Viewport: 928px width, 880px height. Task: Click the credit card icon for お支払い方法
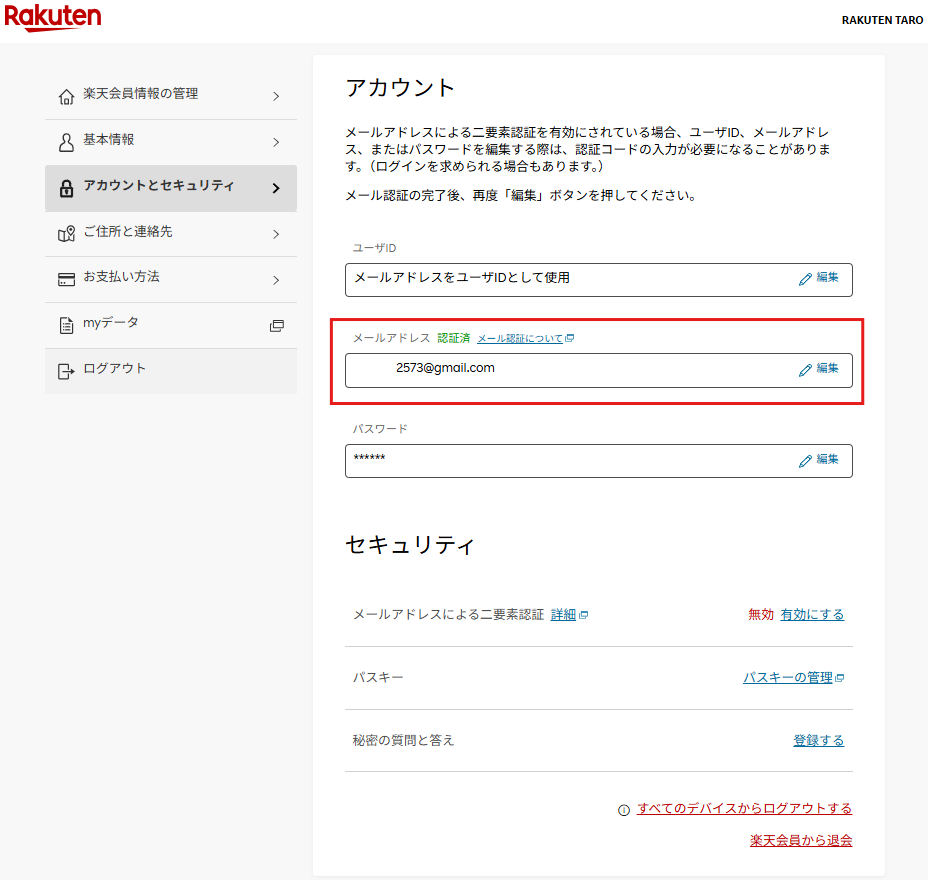pos(67,279)
